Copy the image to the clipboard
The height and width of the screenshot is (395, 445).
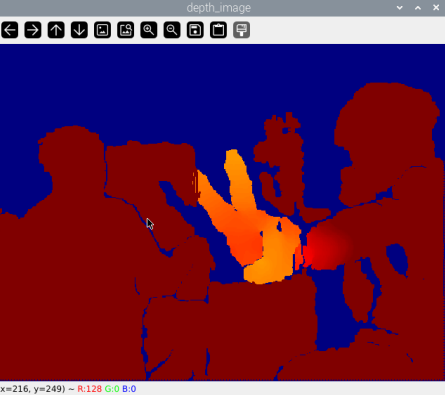[218, 30]
